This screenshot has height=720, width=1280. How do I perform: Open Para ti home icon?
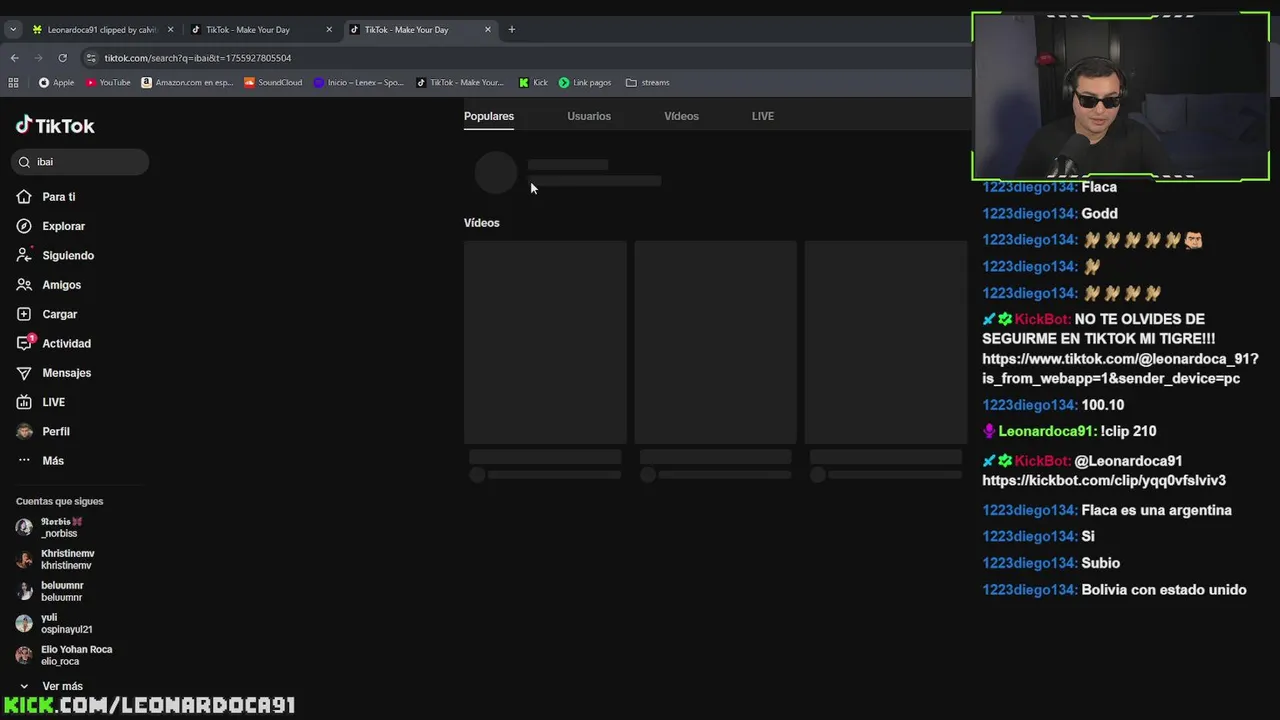click(x=24, y=197)
